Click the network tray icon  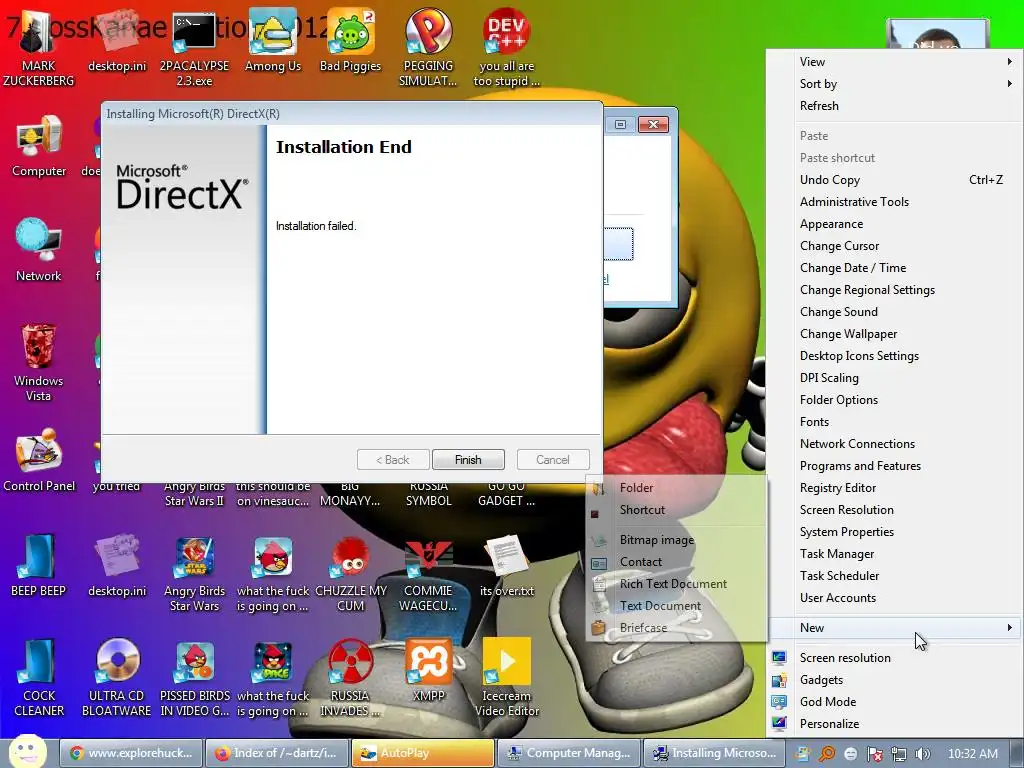[x=899, y=754]
